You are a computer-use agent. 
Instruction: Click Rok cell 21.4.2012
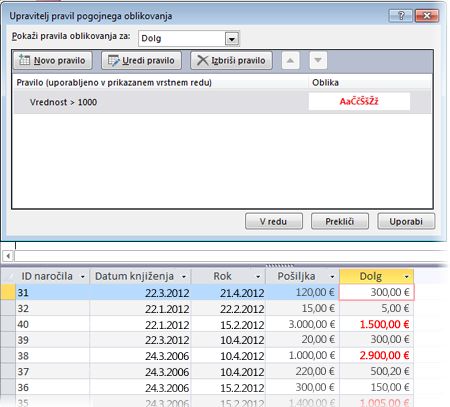(x=228, y=293)
